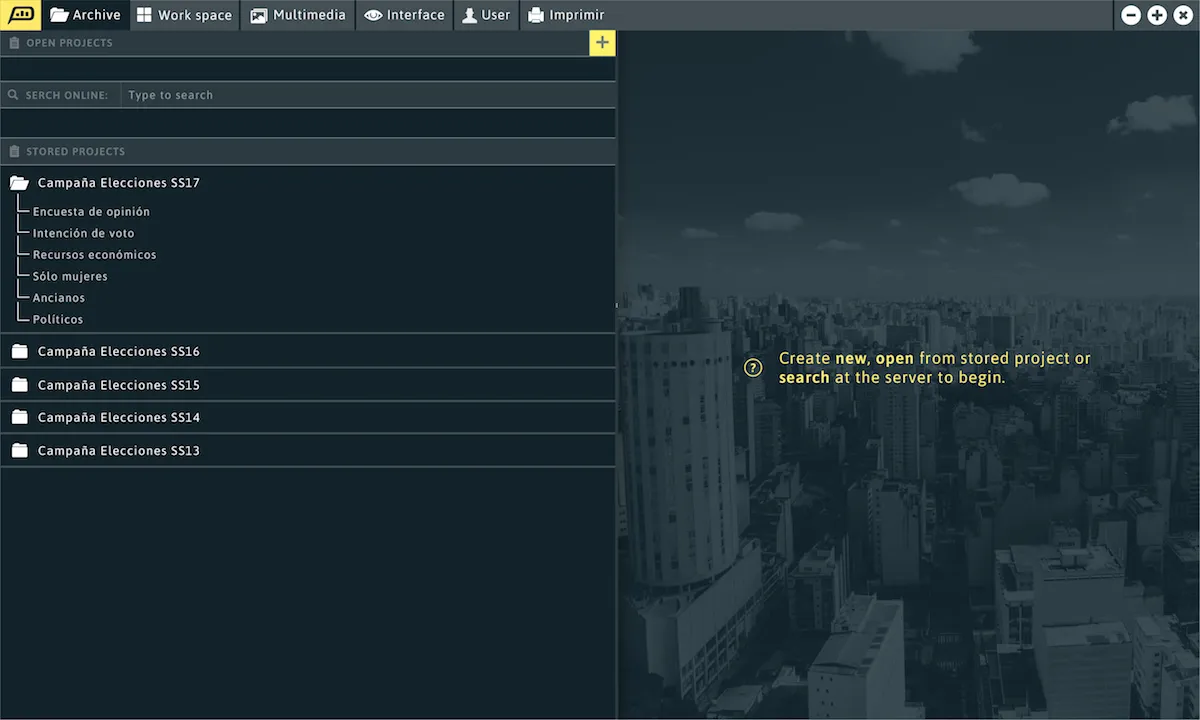Click the Archive folder icon
Viewport: 1200px width, 720px height.
[x=59, y=14]
